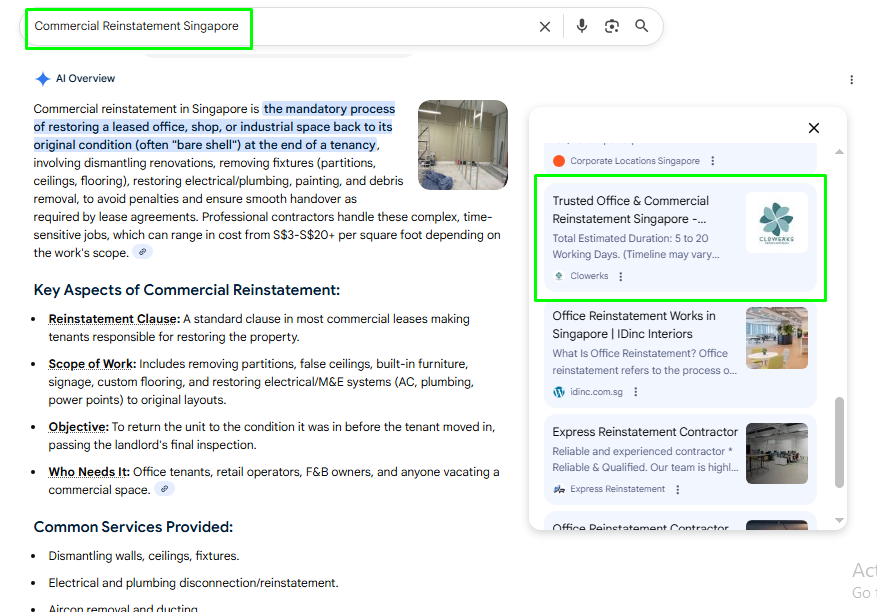Click link icon after first overview paragraph
Image resolution: width=877 pixels, height=612 pixels.
pyautogui.click(x=143, y=253)
